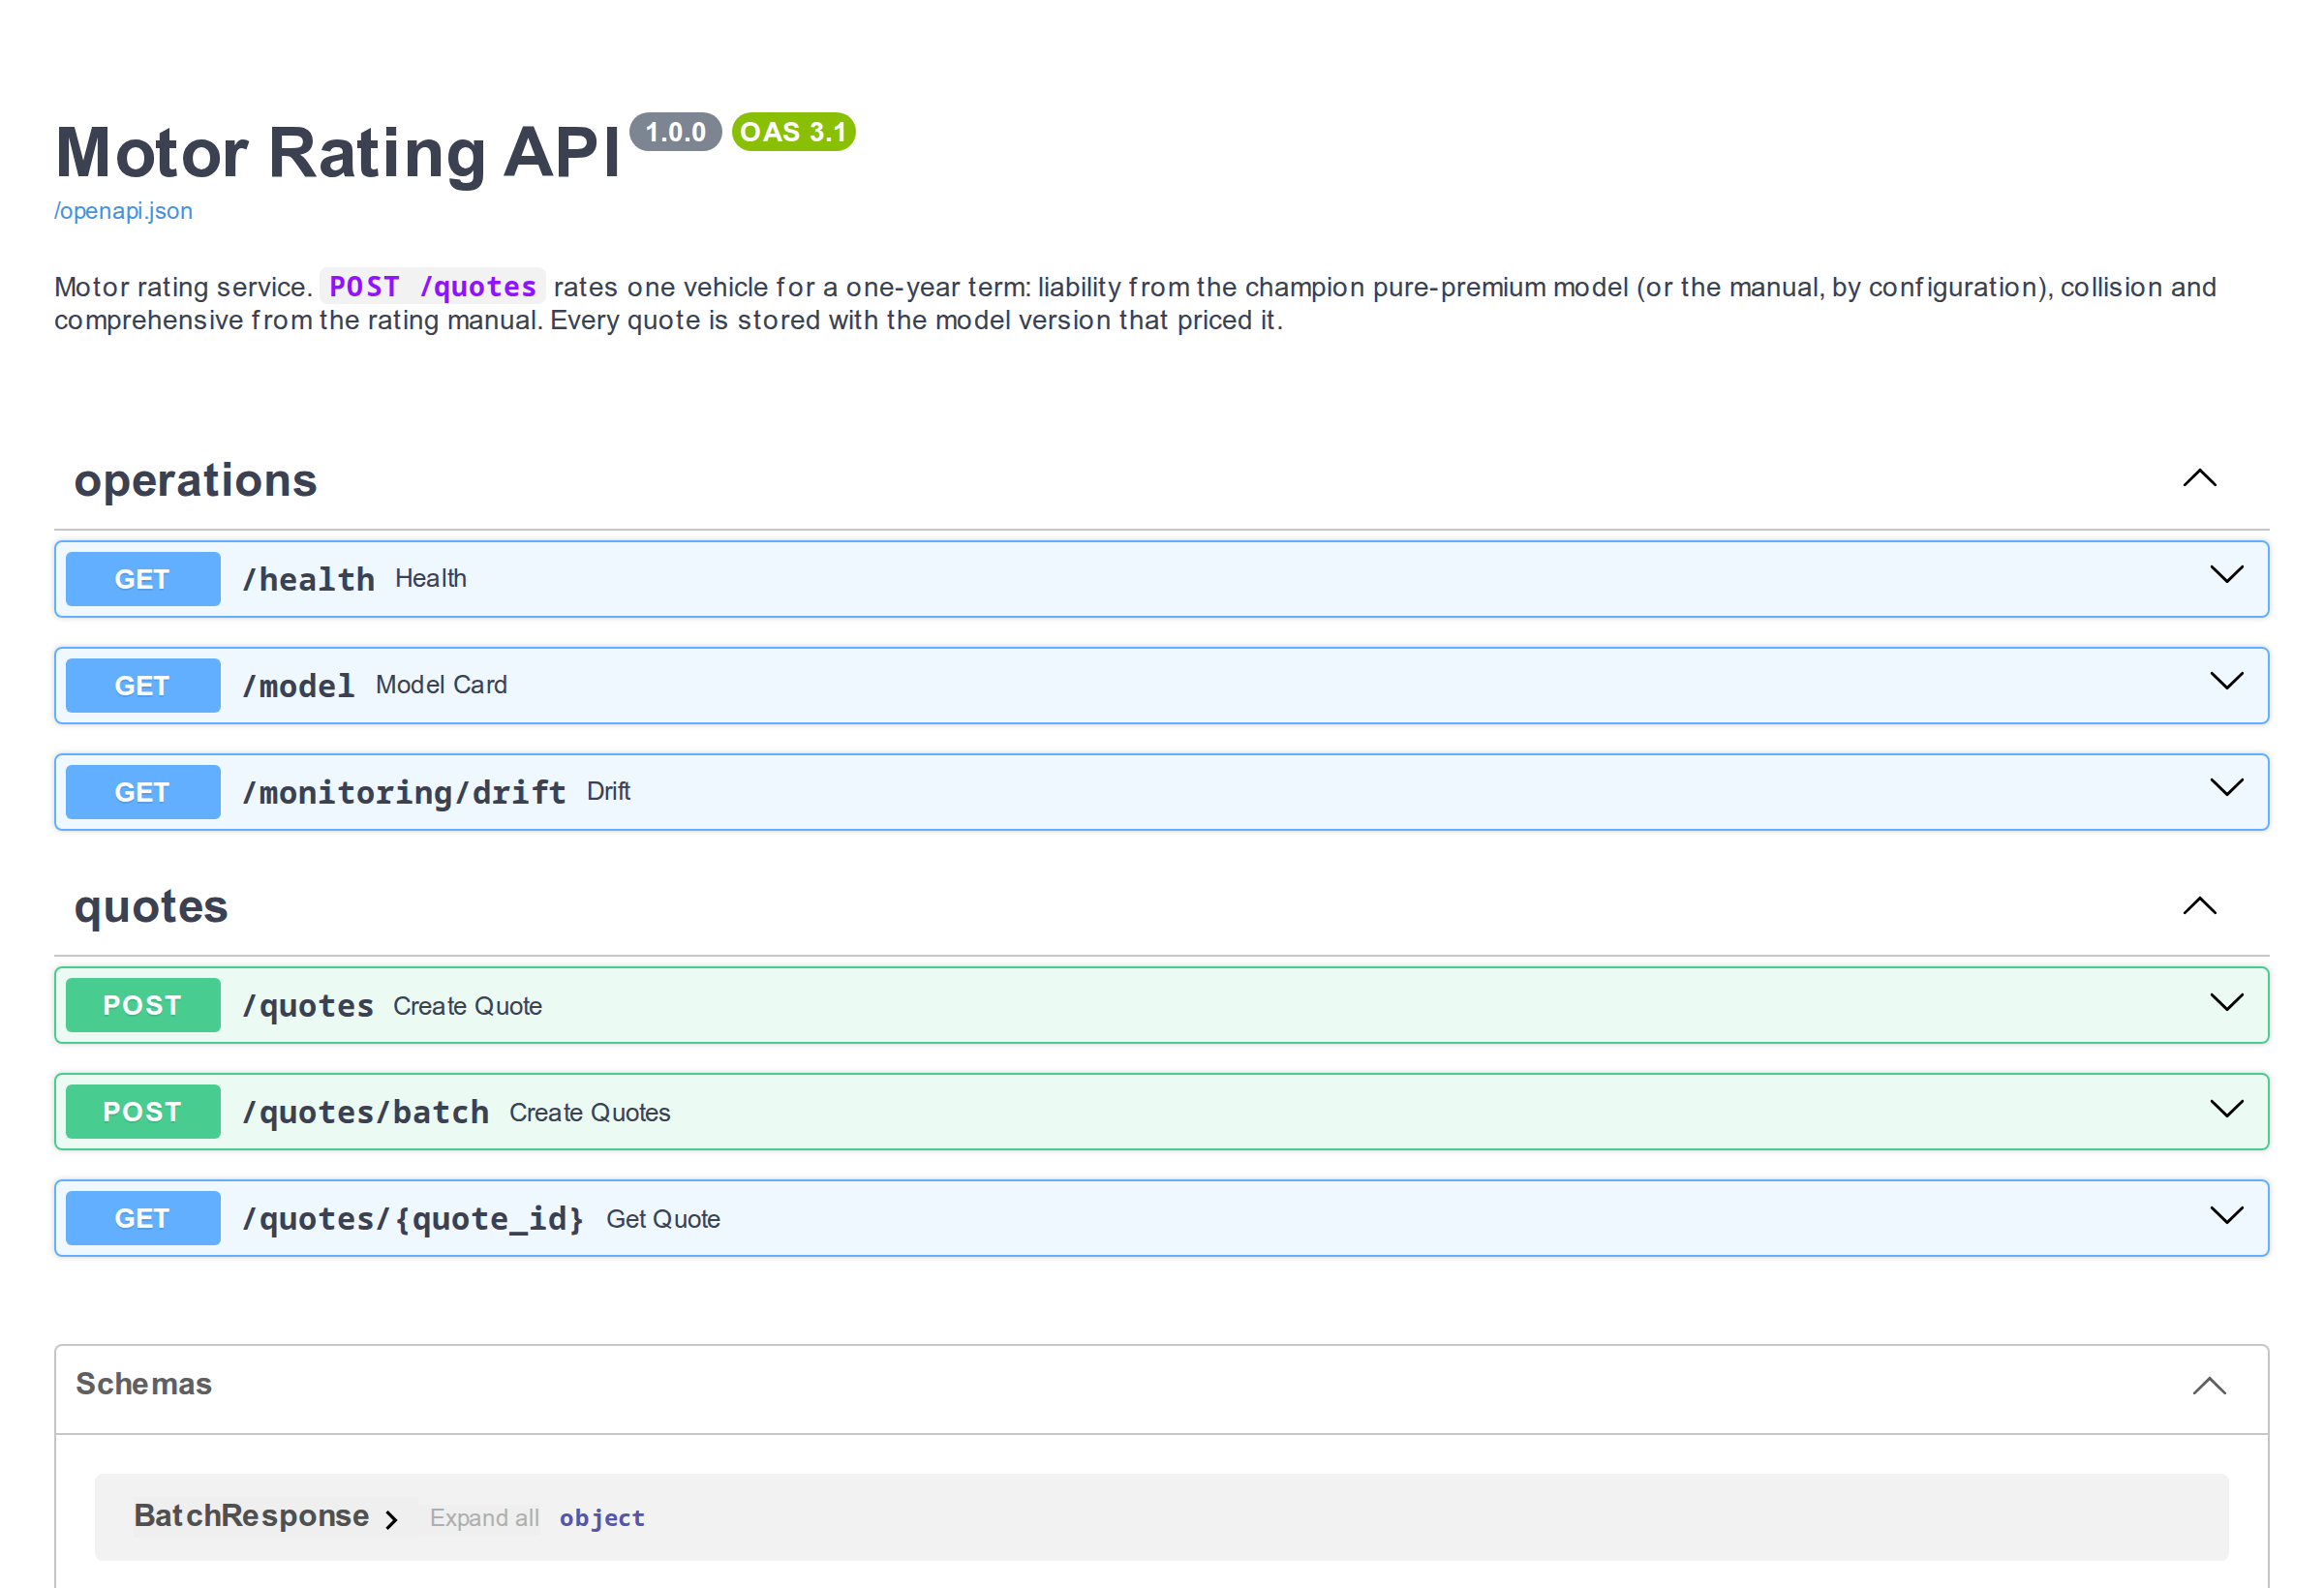Click the POST badge for /quotes/batch

pyautogui.click(x=143, y=1112)
